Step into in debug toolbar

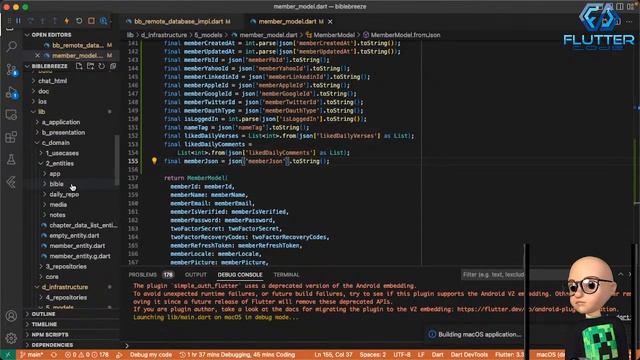42,21
